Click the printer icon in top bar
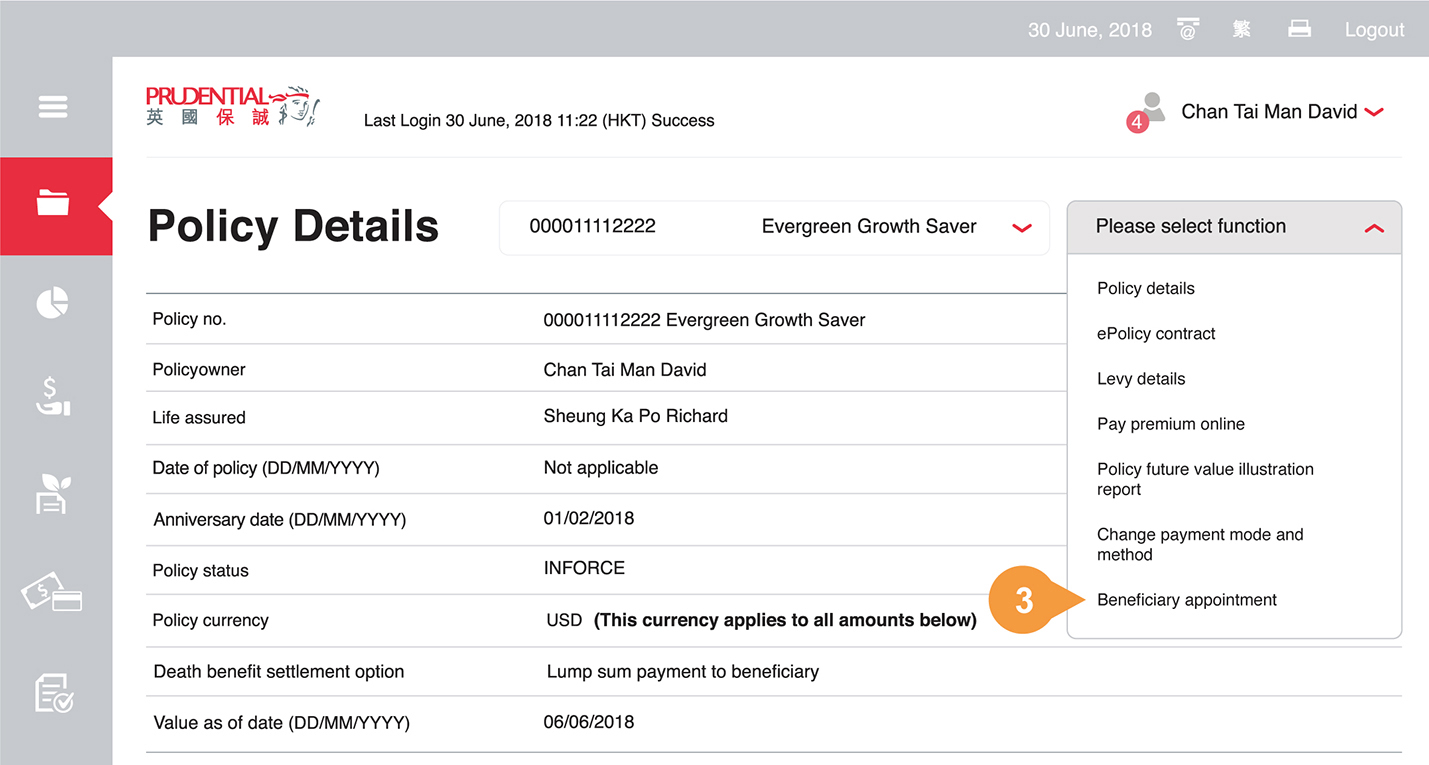Image resolution: width=1429 pixels, height=765 pixels. pyautogui.click(x=1299, y=29)
